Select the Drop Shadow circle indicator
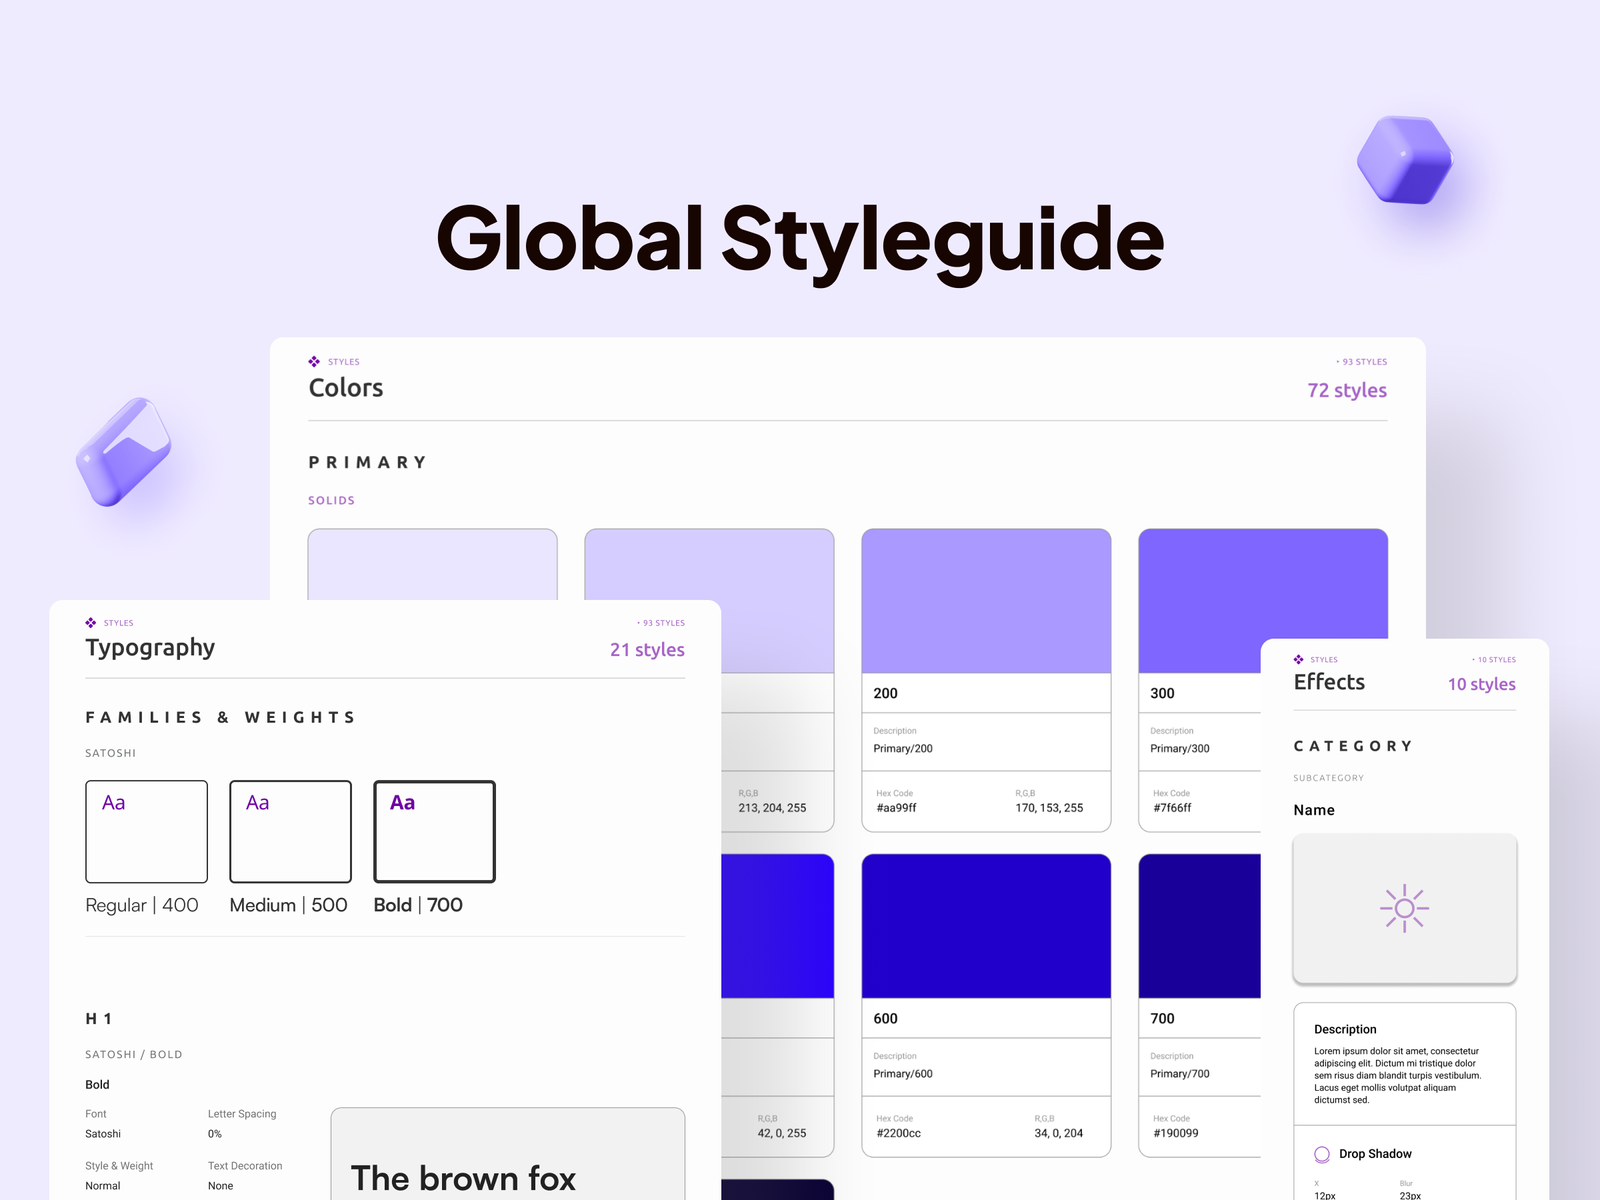 click(1321, 1154)
